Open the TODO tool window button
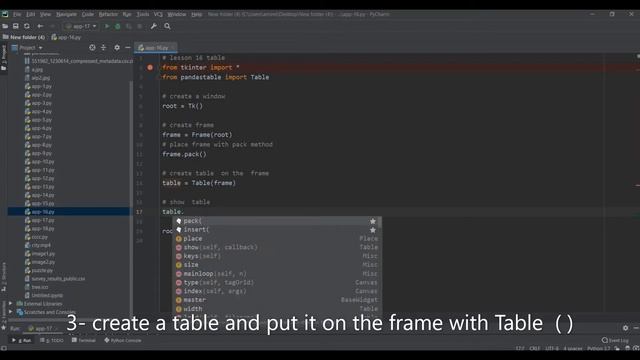Screen dimensions: 640x360 (52, 340)
